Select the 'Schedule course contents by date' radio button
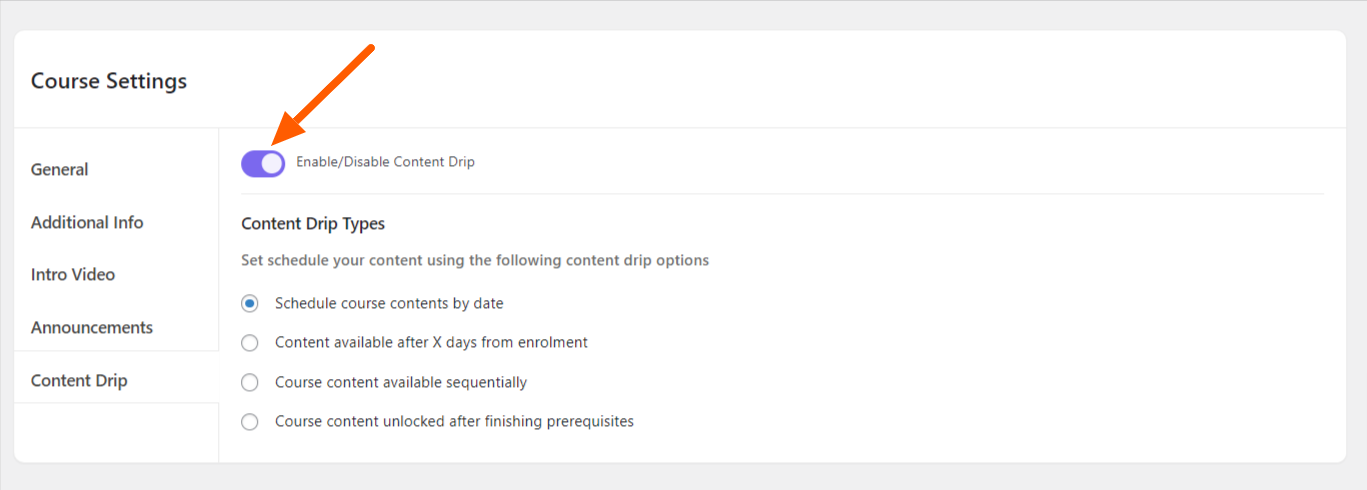This screenshot has height=490, width=1367. (x=250, y=303)
